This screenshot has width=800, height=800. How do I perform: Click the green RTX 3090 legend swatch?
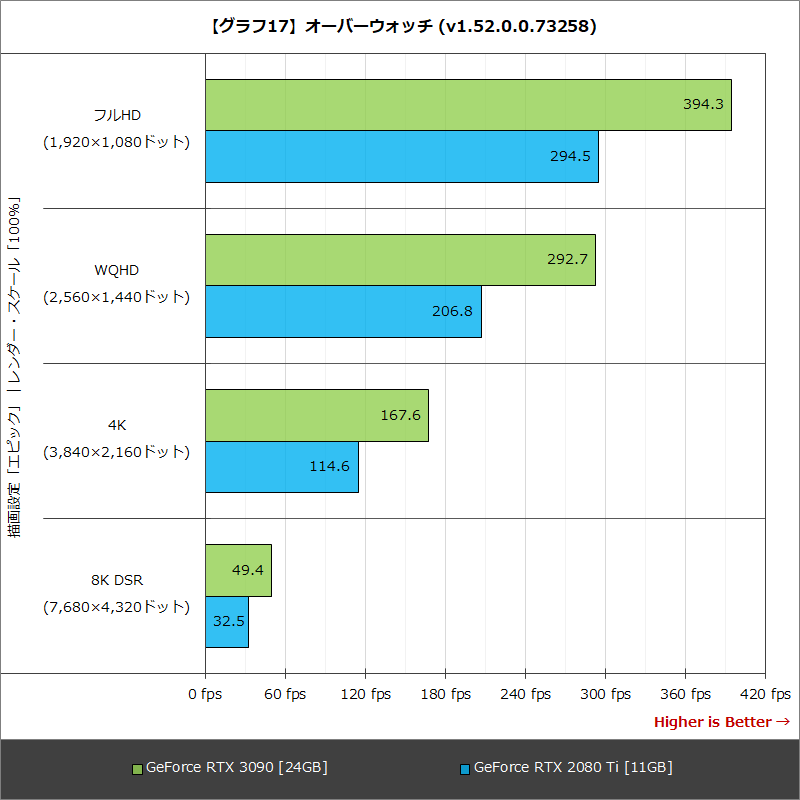click(137, 769)
